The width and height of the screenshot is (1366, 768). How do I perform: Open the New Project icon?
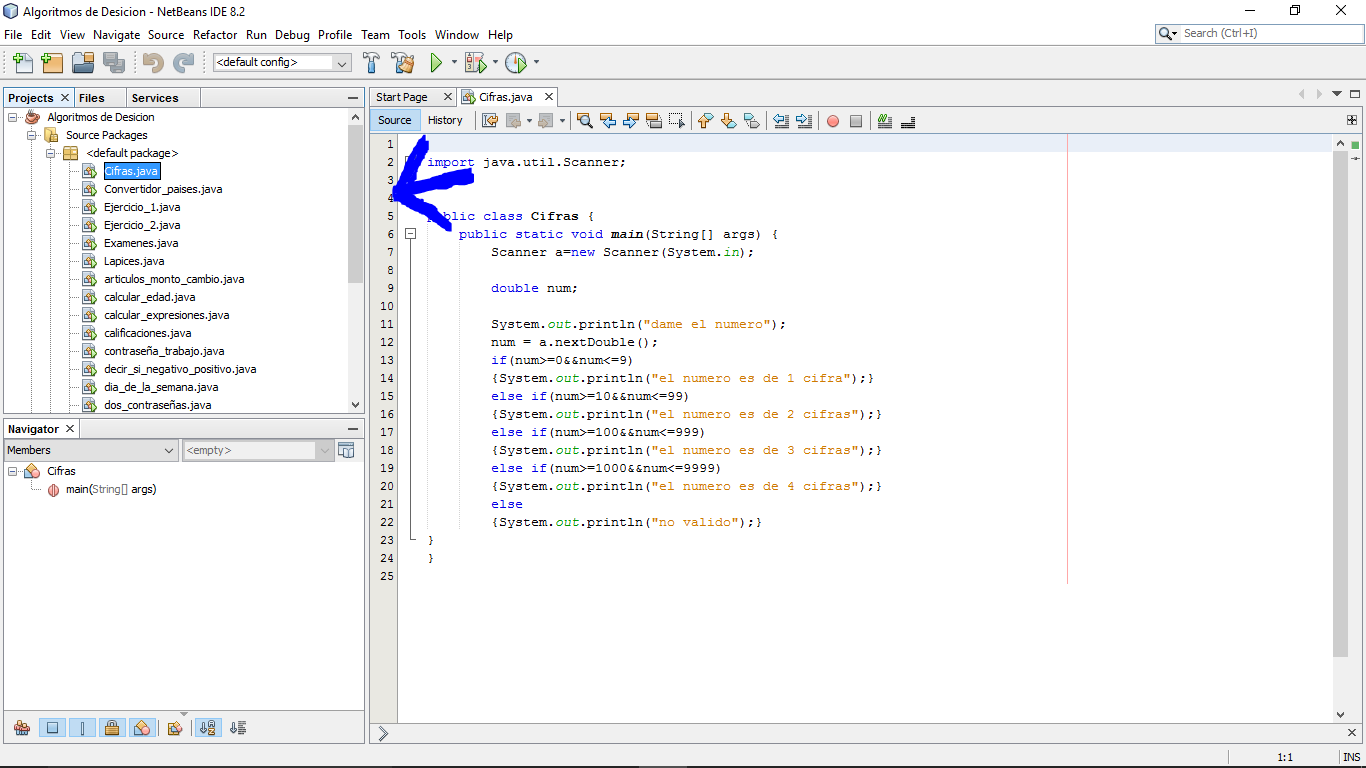tap(52, 62)
